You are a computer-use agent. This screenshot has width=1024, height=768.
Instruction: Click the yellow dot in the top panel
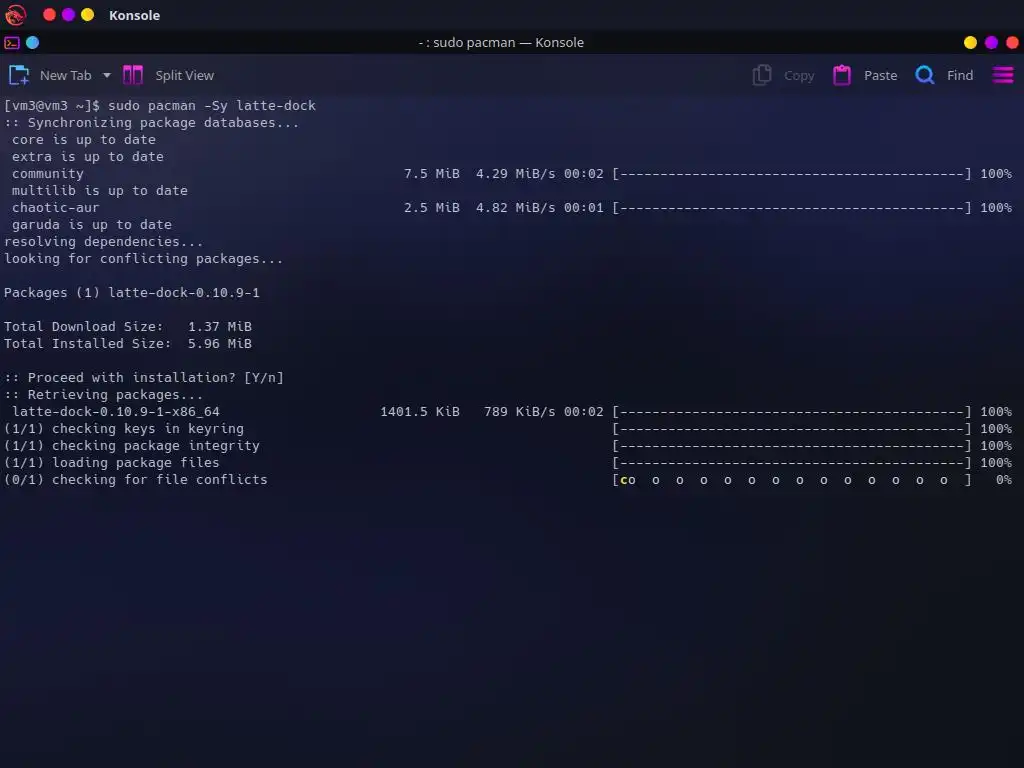88,14
